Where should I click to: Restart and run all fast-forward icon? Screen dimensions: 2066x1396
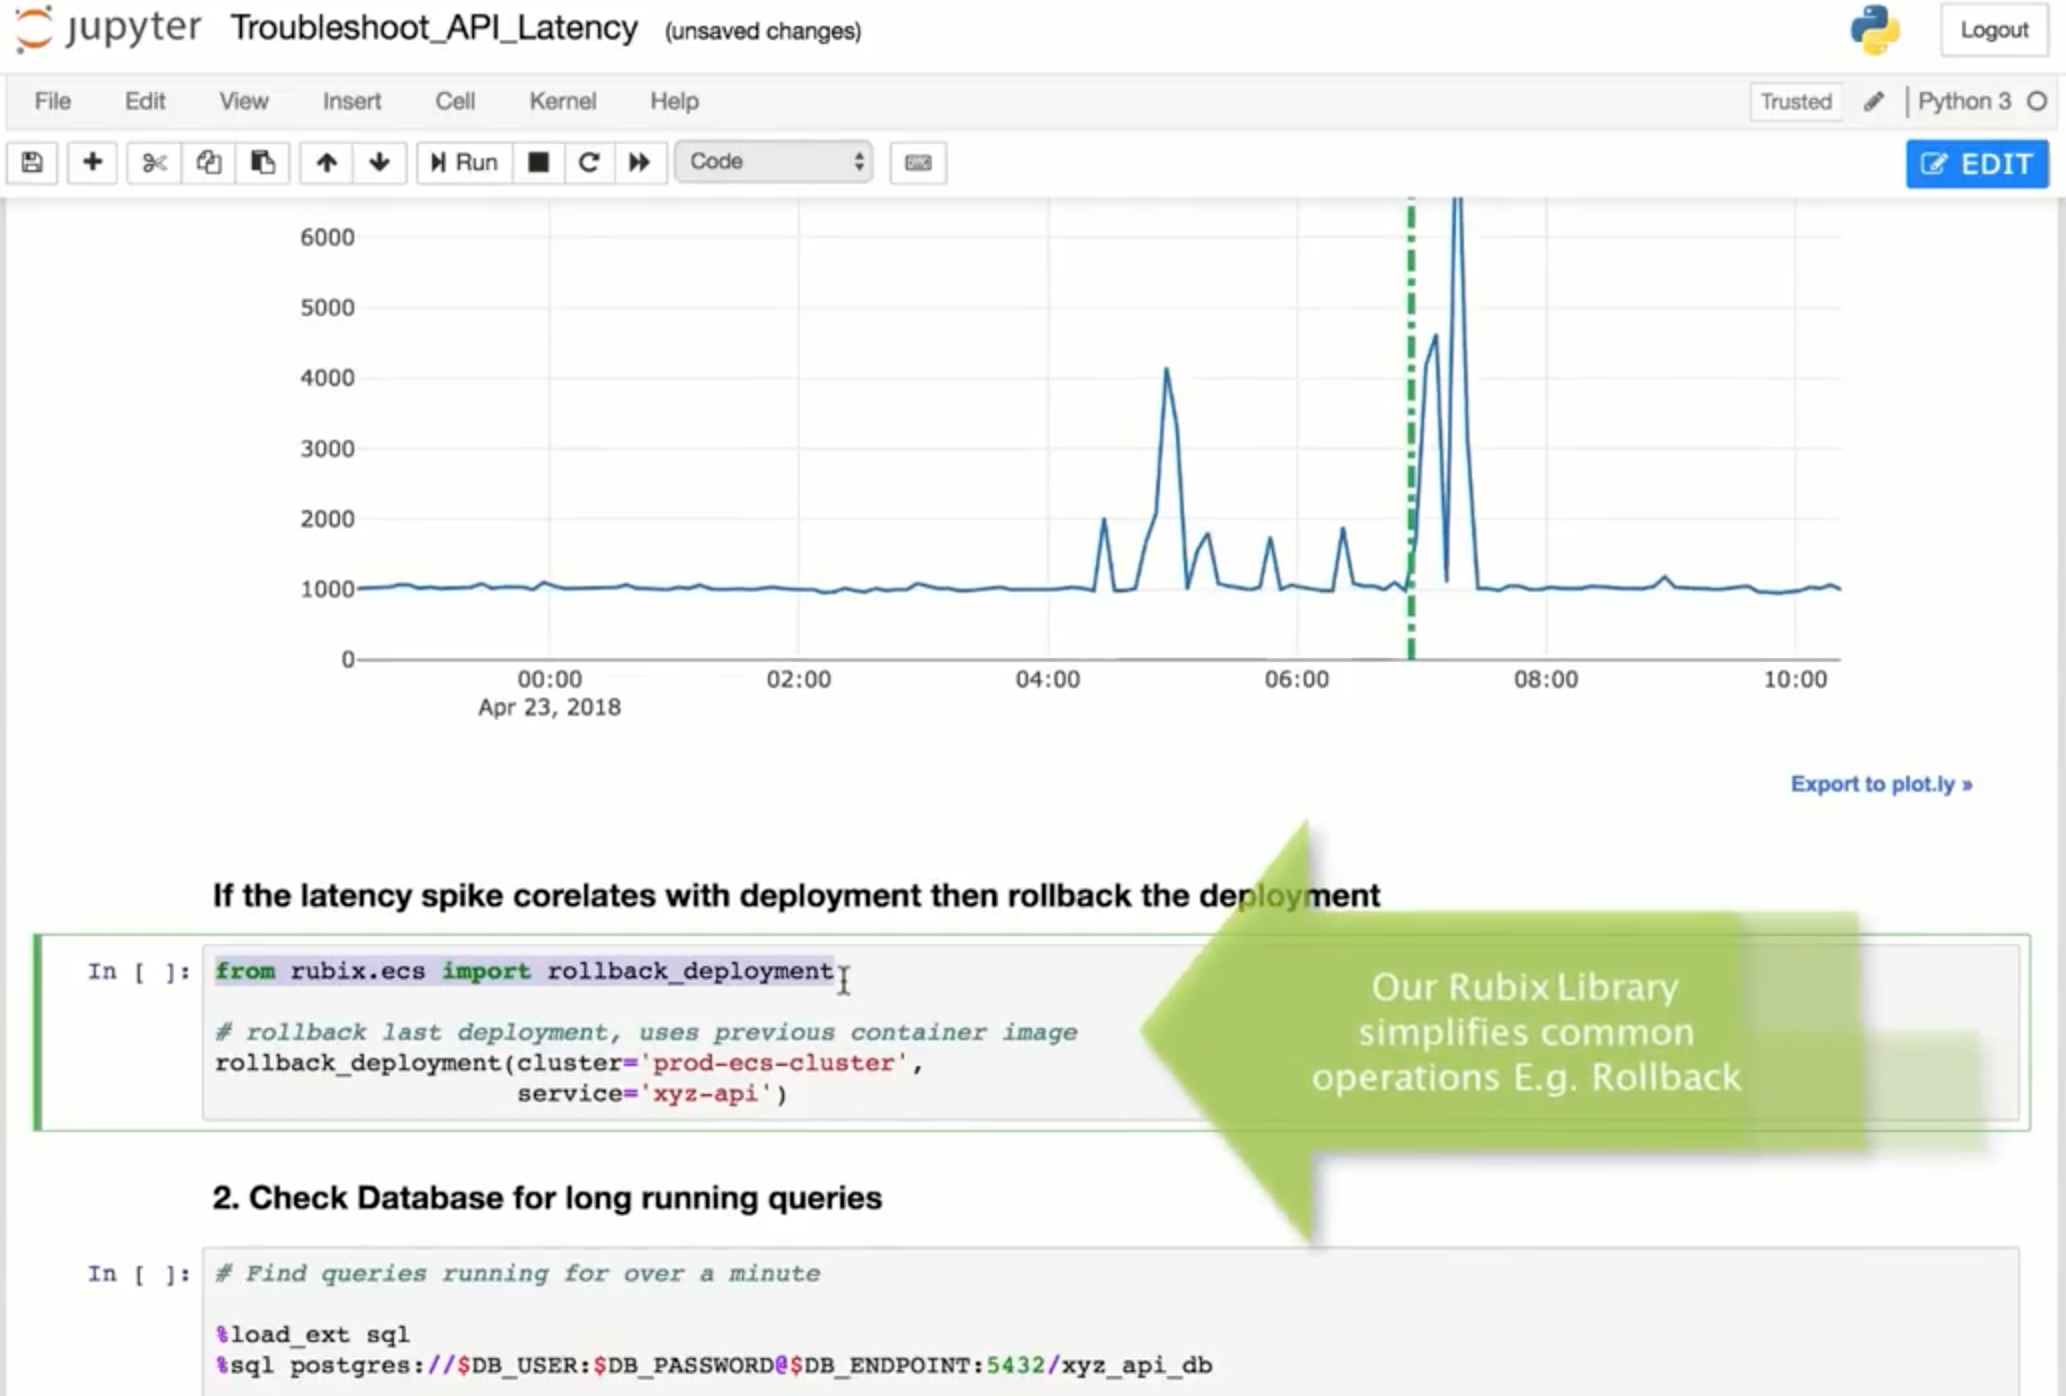[640, 162]
